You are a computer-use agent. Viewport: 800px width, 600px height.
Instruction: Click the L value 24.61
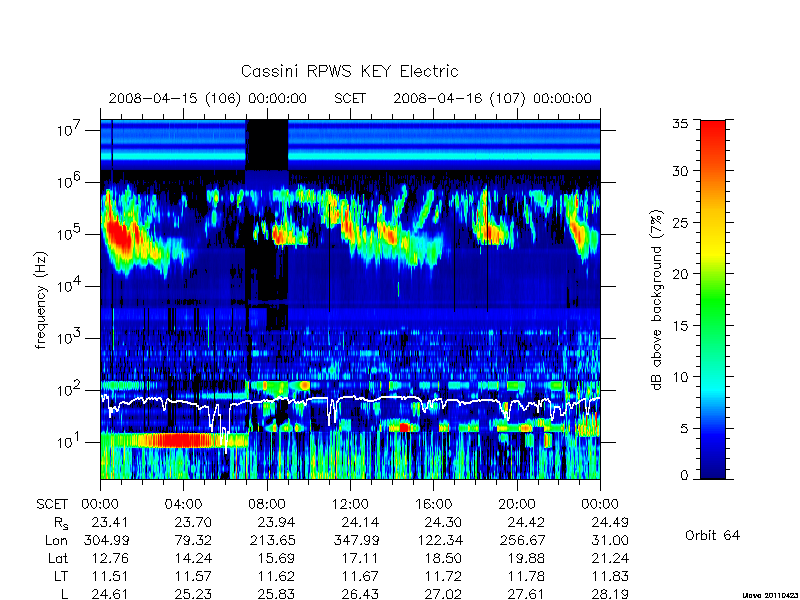click(110, 594)
